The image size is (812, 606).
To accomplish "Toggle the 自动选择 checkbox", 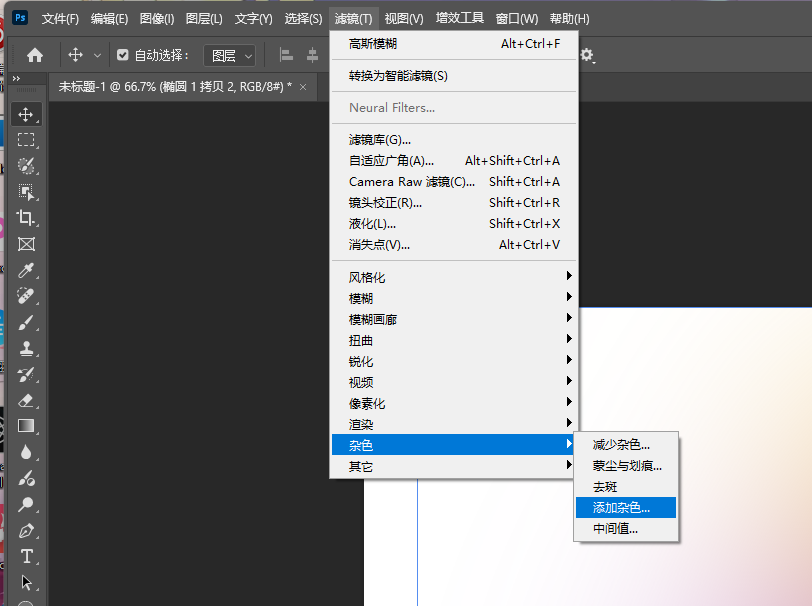I will pos(123,55).
